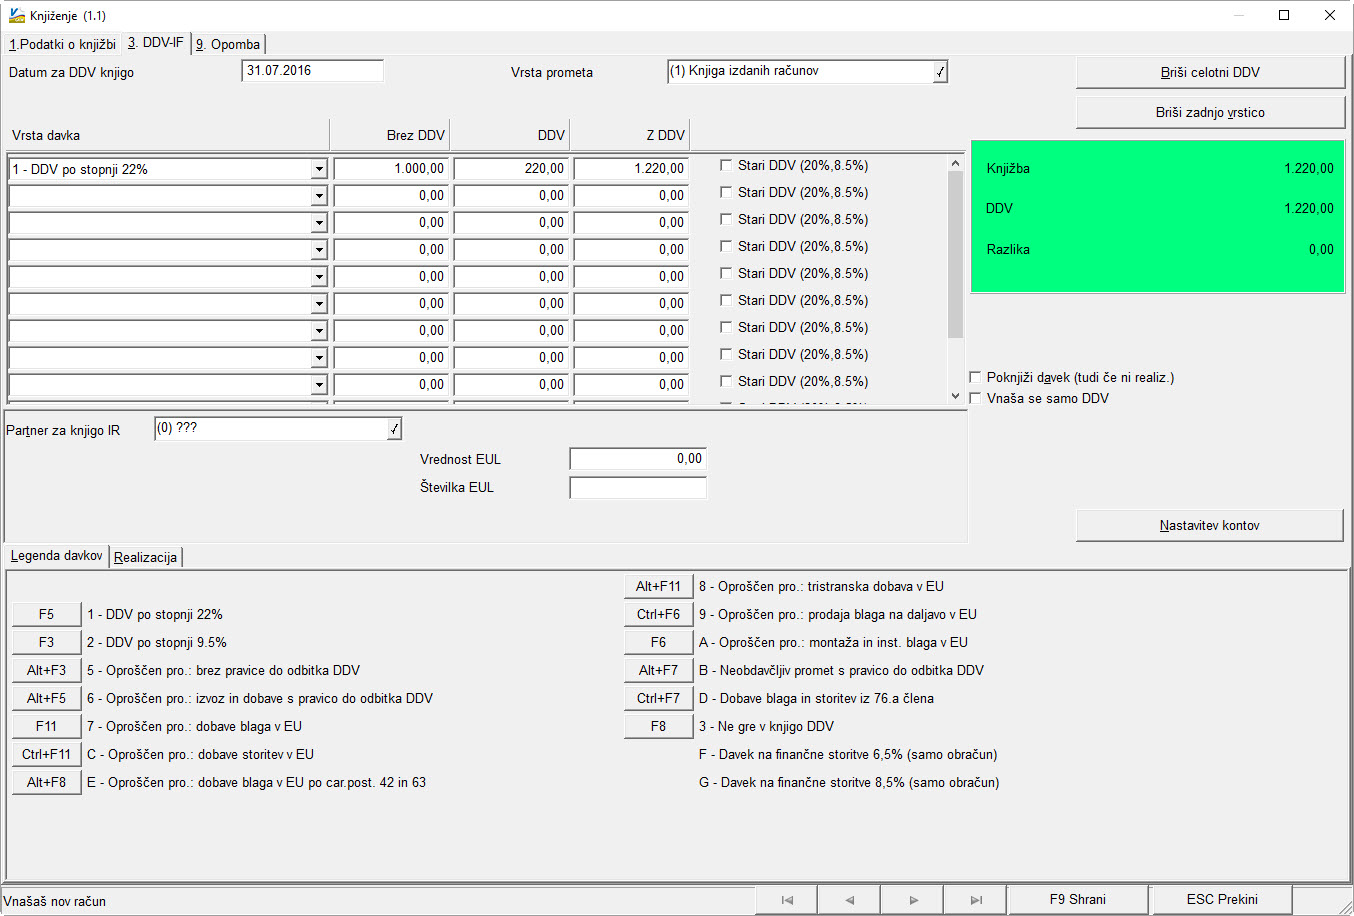The height and width of the screenshot is (916, 1354).
Task: Click Ctrl+F6 button for prodaja blaga na daljavo
Action: pos(658,614)
